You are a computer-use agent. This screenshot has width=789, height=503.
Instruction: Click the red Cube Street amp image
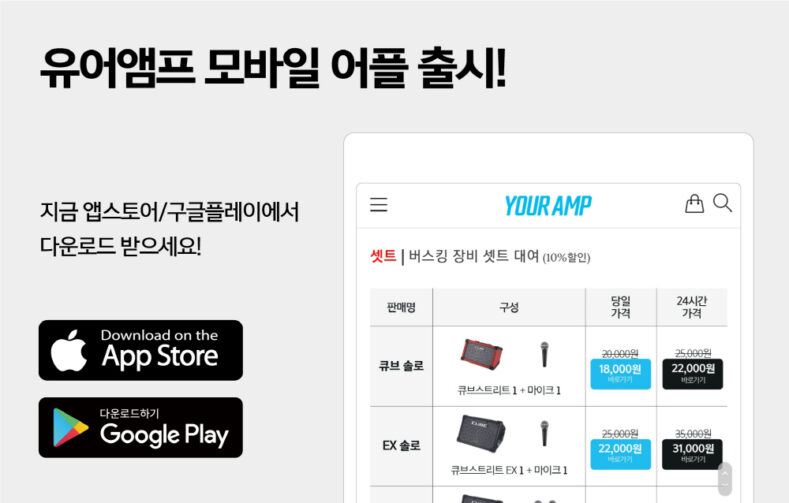(x=481, y=354)
